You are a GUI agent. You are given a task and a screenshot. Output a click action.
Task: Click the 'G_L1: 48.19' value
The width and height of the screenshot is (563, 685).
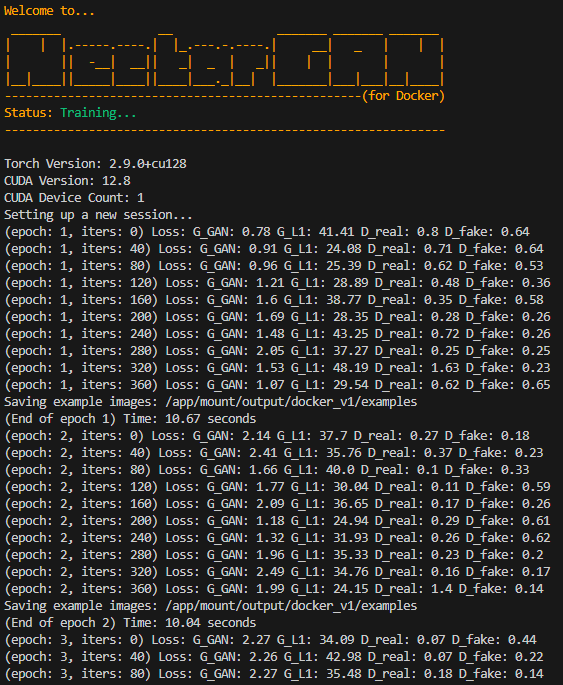coord(330,368)
